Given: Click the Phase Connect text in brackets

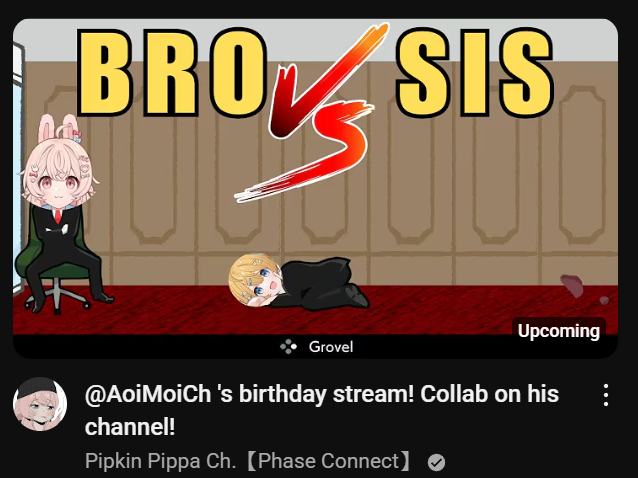Looking at the screenshot, I should pos(328,461).
